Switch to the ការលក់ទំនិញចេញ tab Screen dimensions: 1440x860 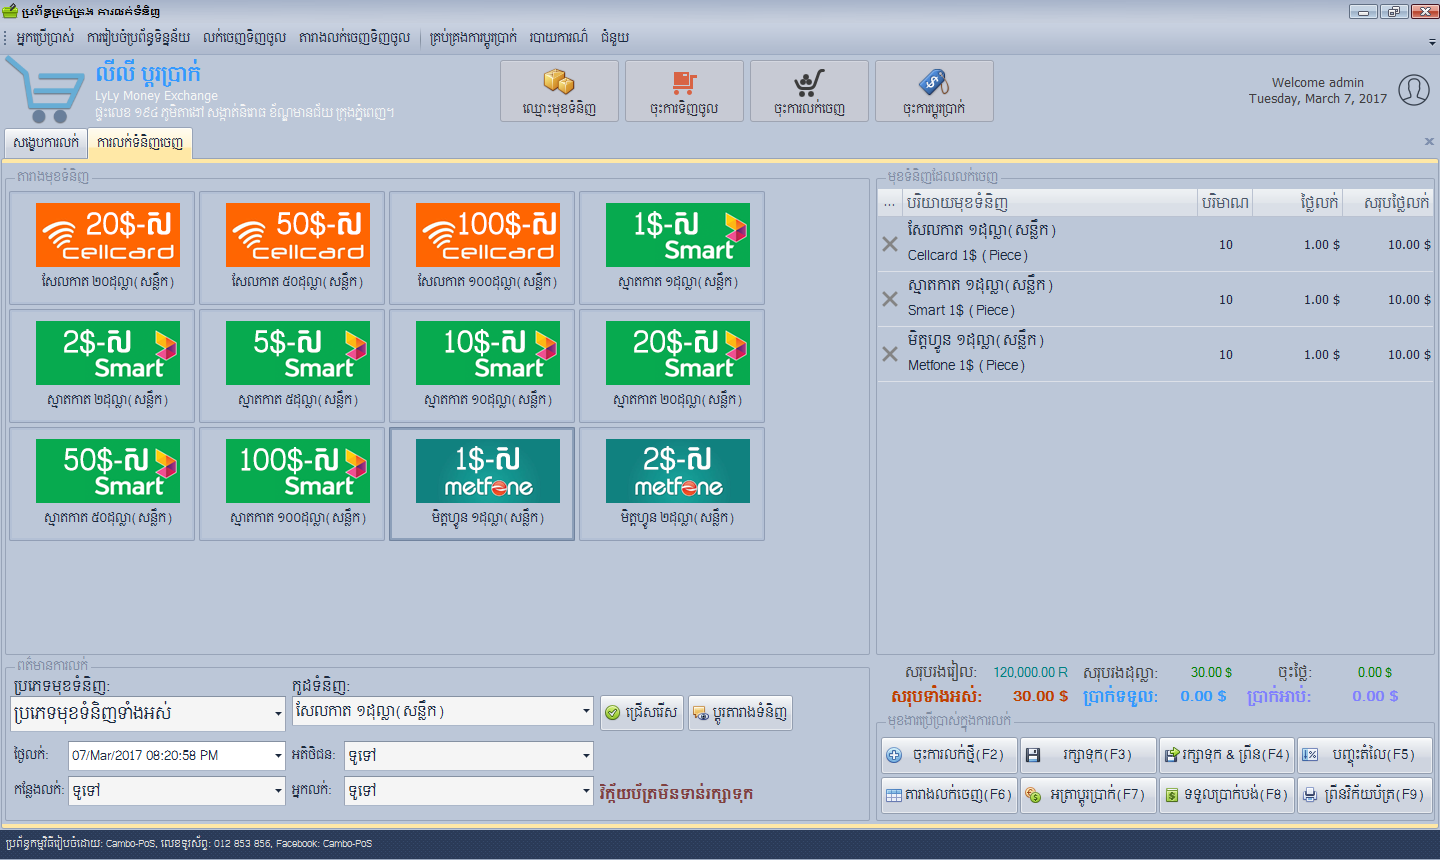pos(140,143)
